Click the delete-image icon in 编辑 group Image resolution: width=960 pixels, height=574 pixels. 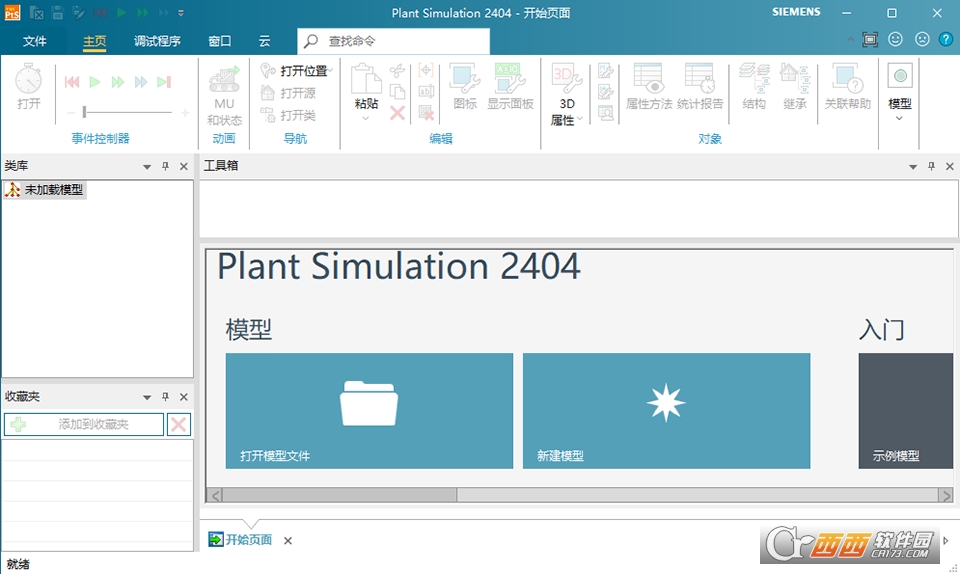click(426, 113)
